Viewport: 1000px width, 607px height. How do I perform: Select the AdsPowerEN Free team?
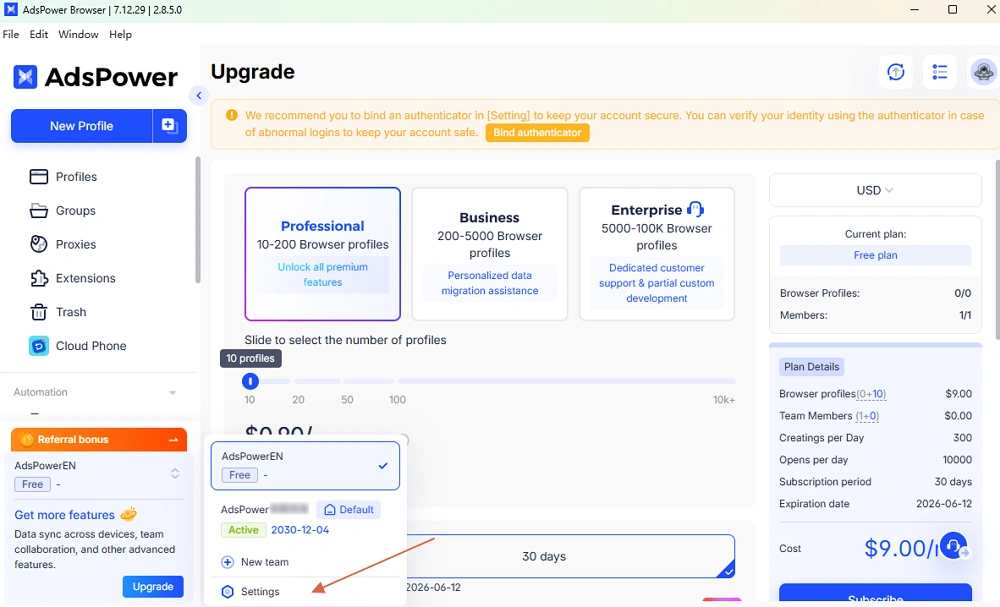305,466
